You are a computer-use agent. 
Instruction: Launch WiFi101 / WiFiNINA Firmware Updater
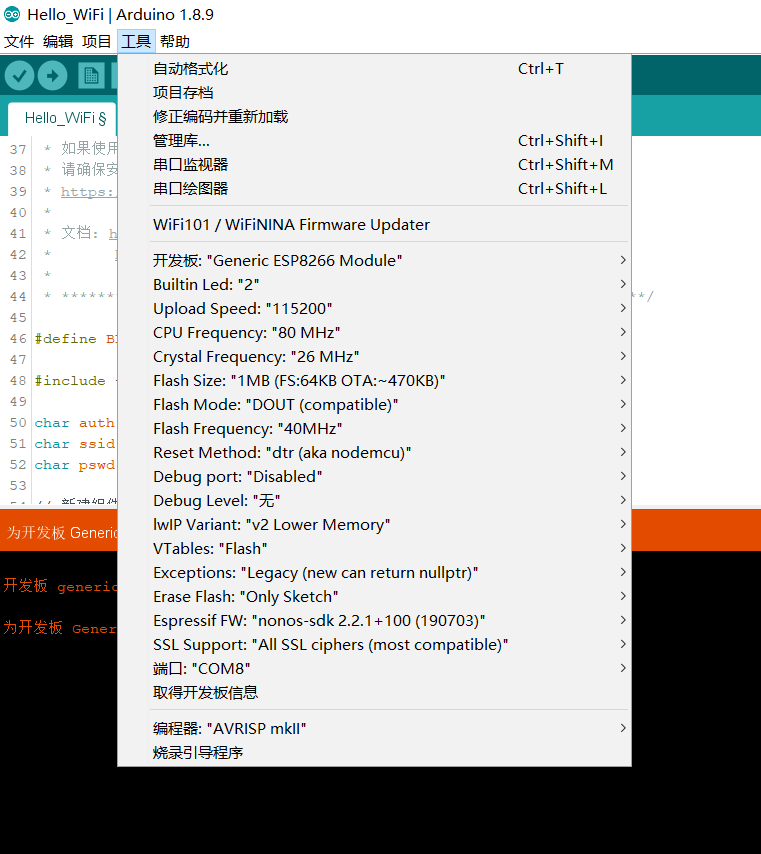click(374, 224)
